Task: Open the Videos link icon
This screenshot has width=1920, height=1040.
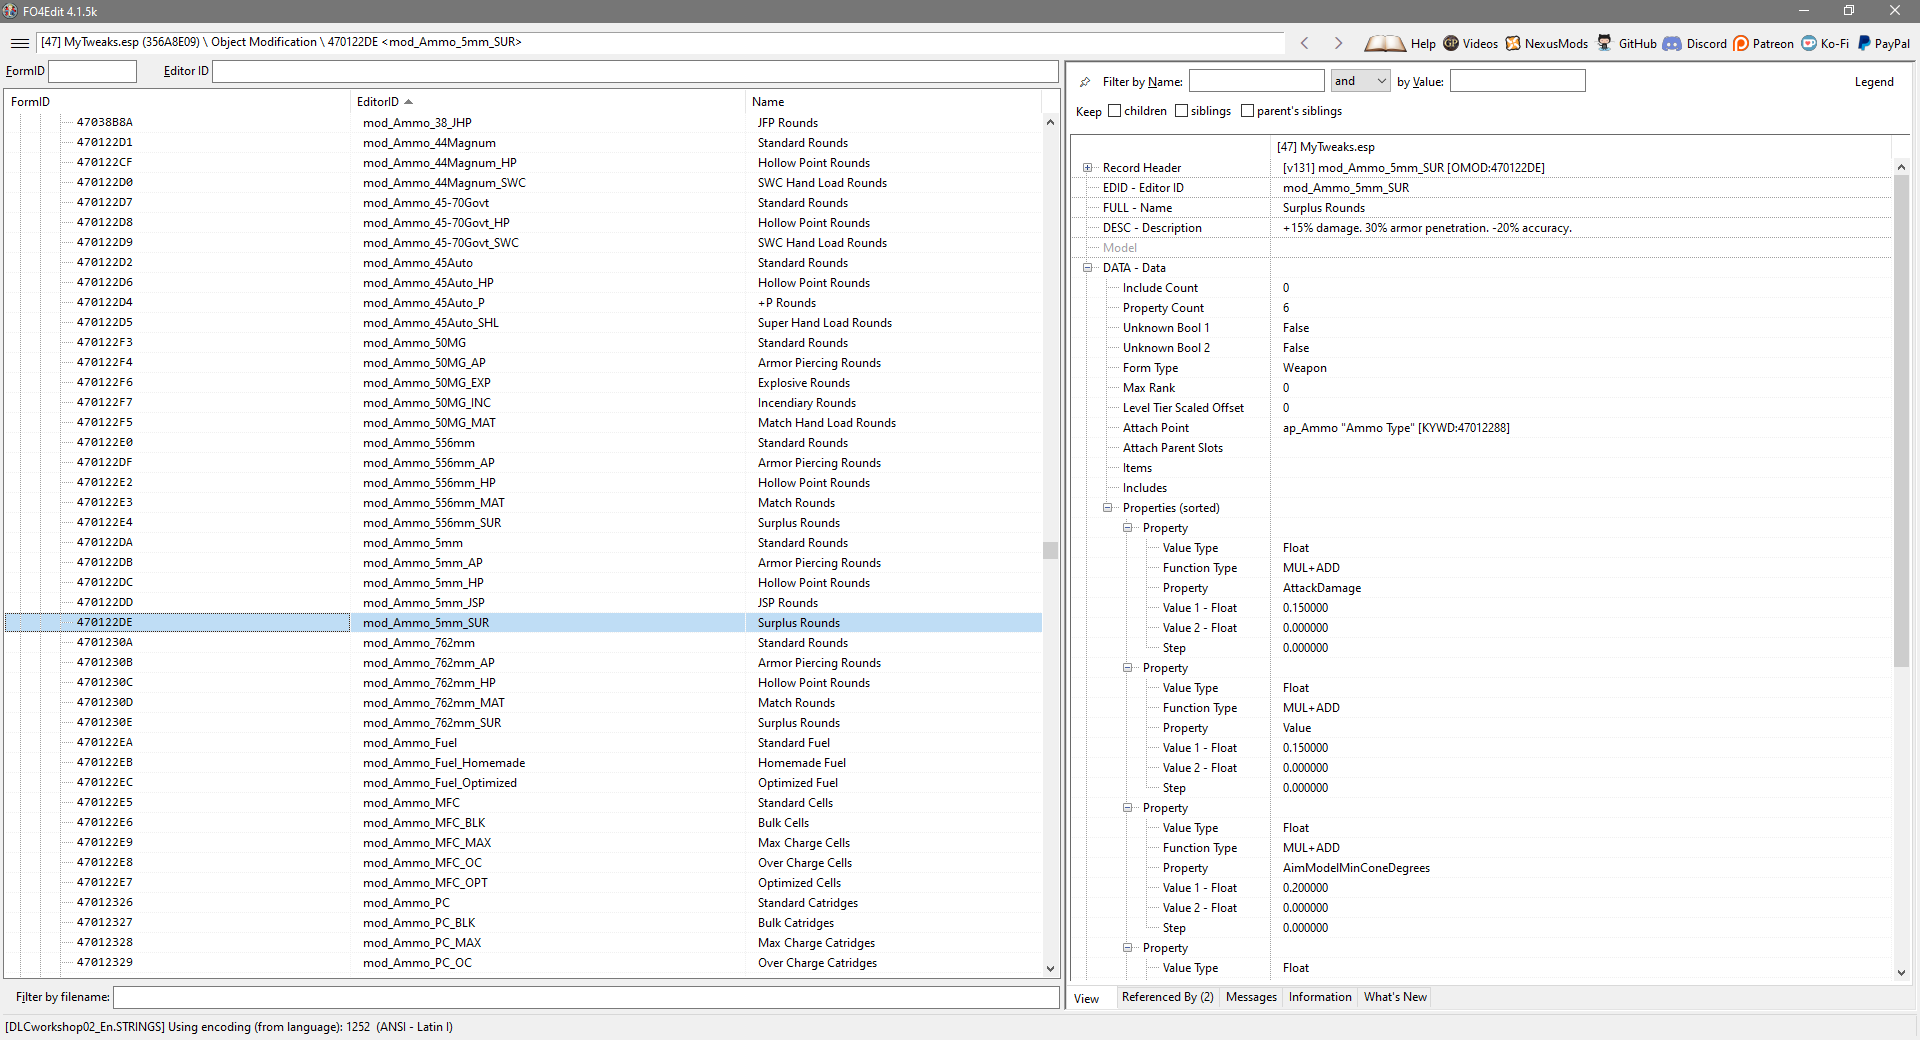Action: coord(1451,43)
